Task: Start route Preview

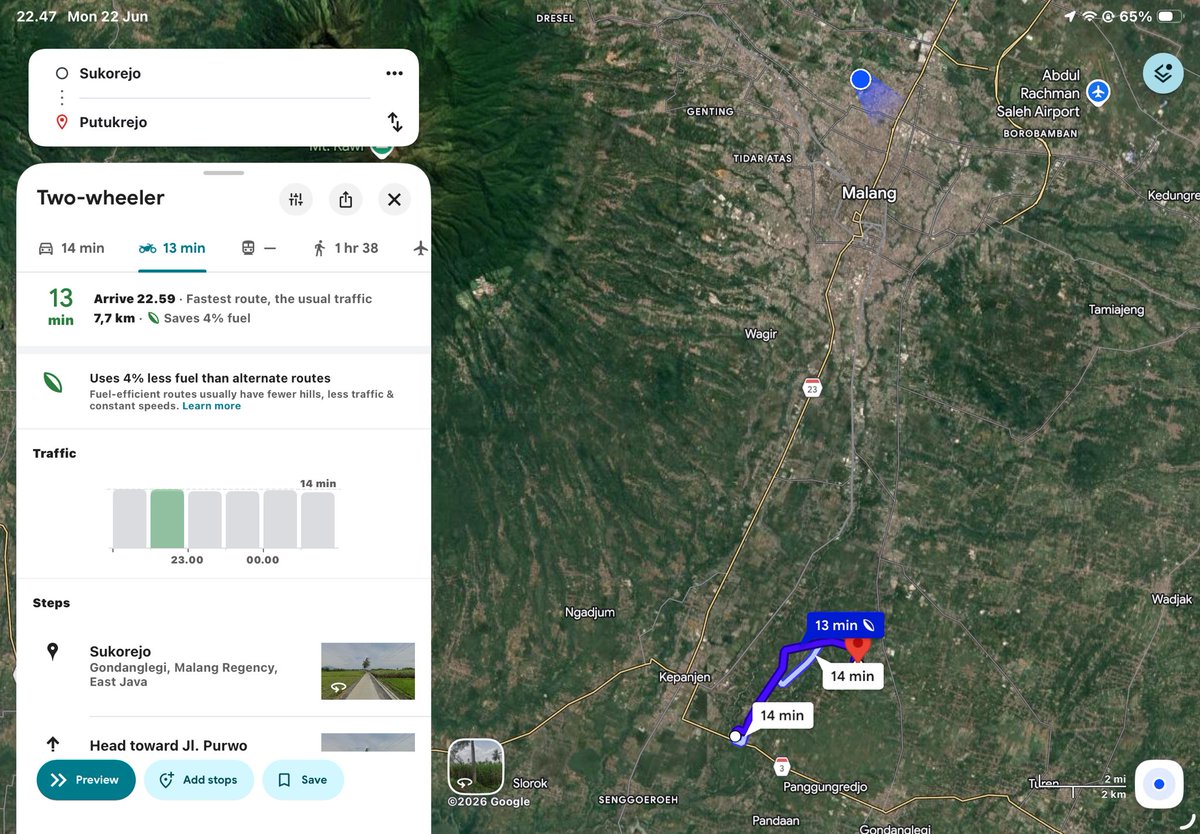Action: click(86, 780)
